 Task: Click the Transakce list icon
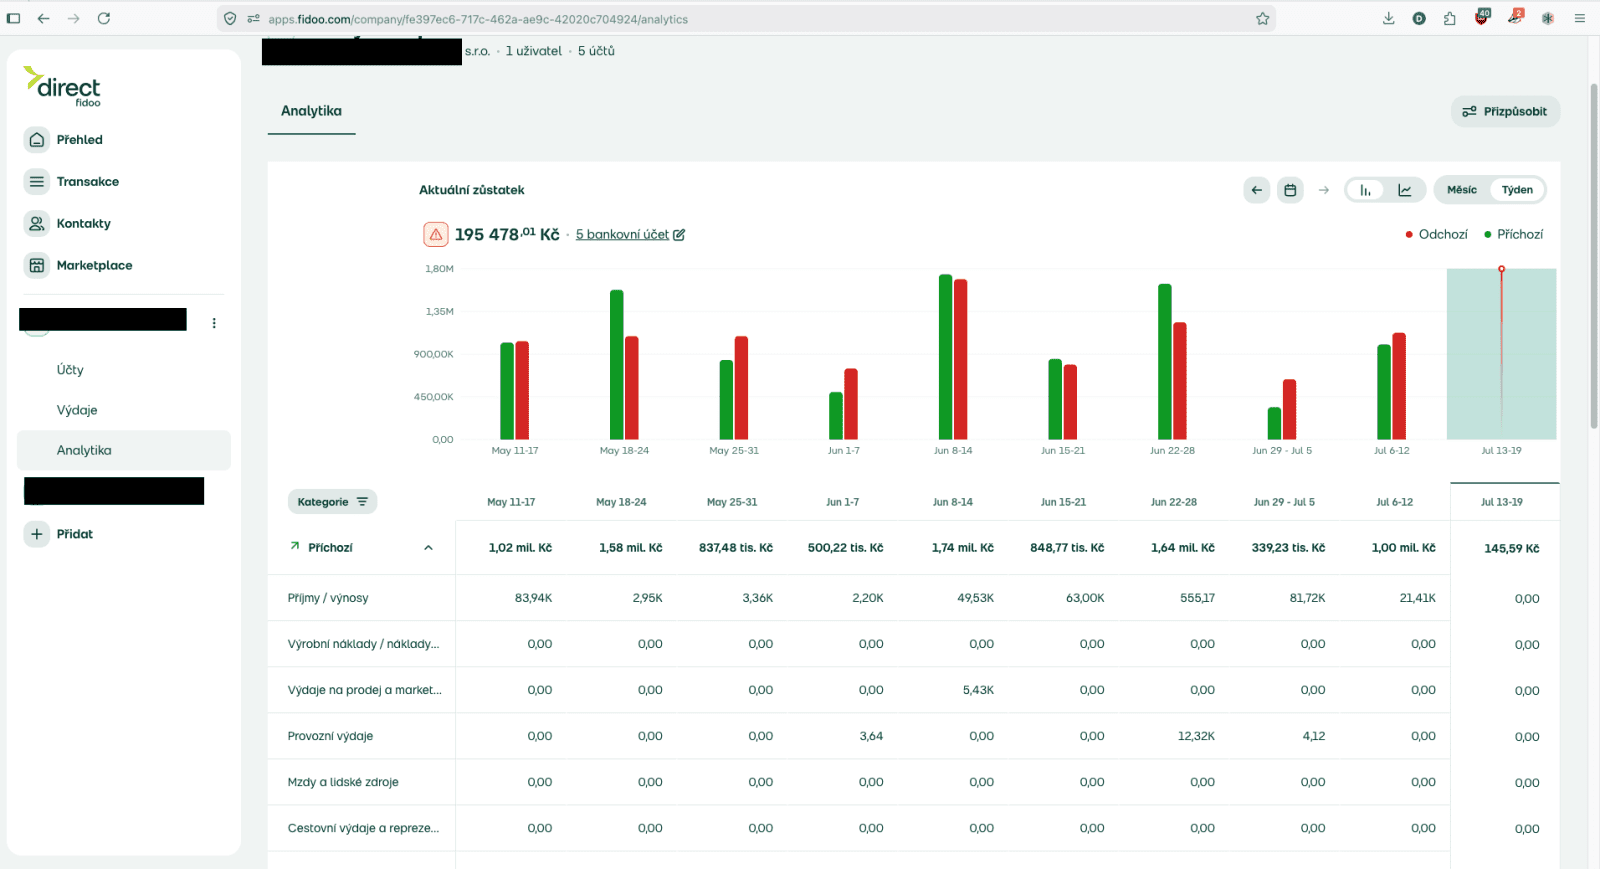[x=37, y=182]
